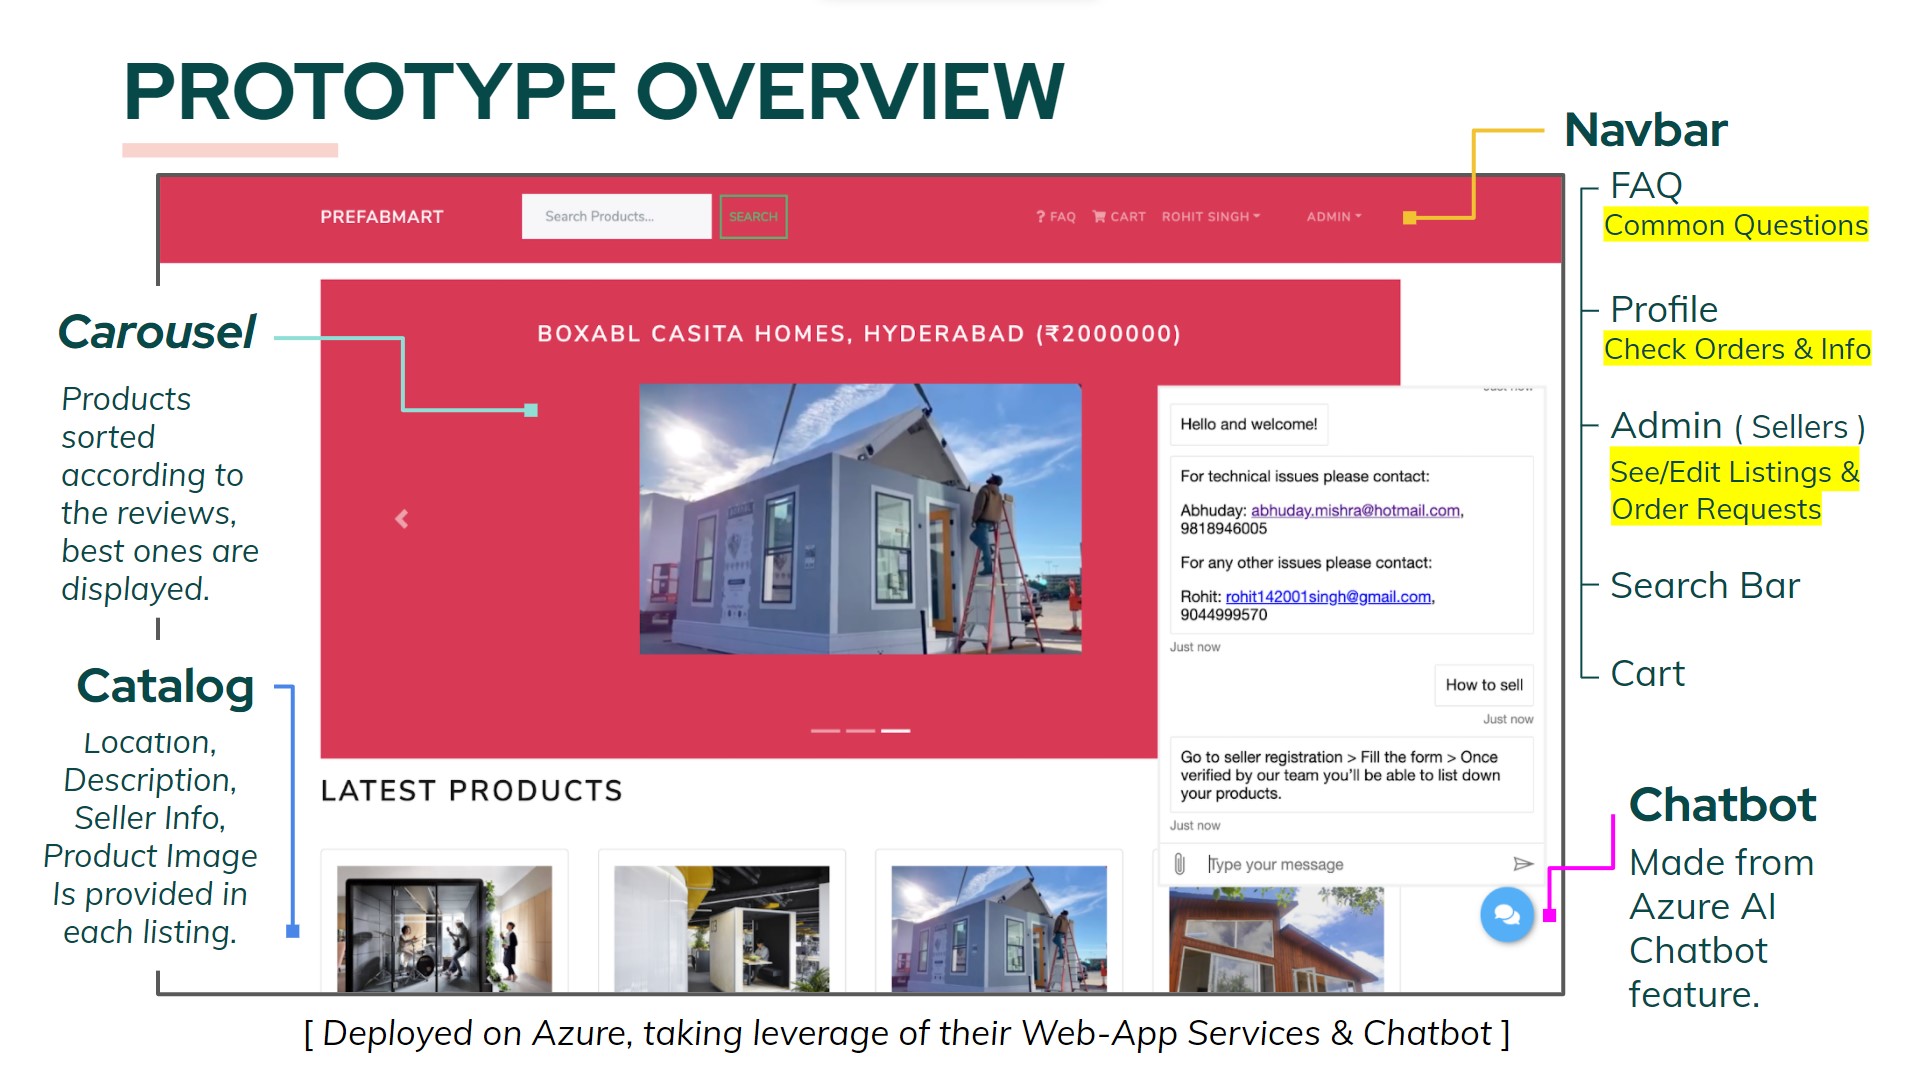Open the third product thumbnail of Boxabl house

(x=999, y=929)
